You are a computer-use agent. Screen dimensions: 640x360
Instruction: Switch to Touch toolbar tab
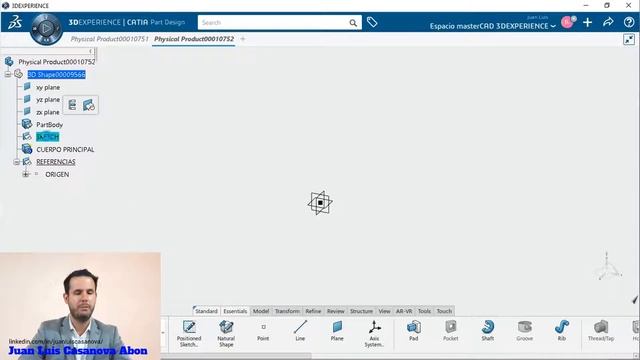(x=444, y=311)
